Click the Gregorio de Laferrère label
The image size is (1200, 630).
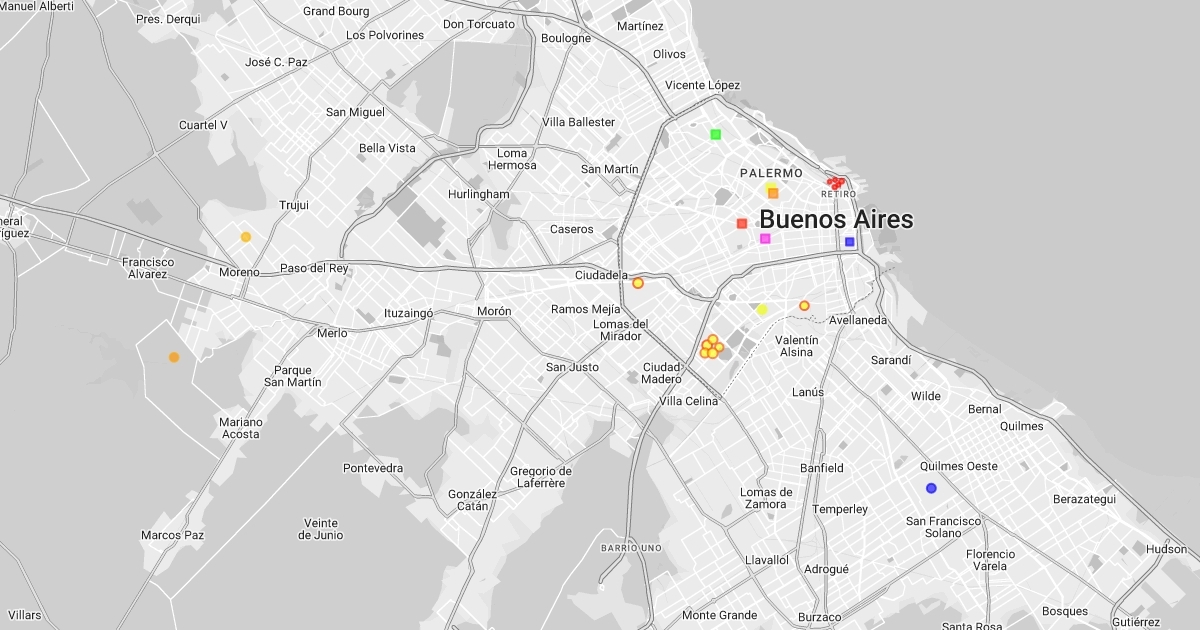tap(540, 477)
